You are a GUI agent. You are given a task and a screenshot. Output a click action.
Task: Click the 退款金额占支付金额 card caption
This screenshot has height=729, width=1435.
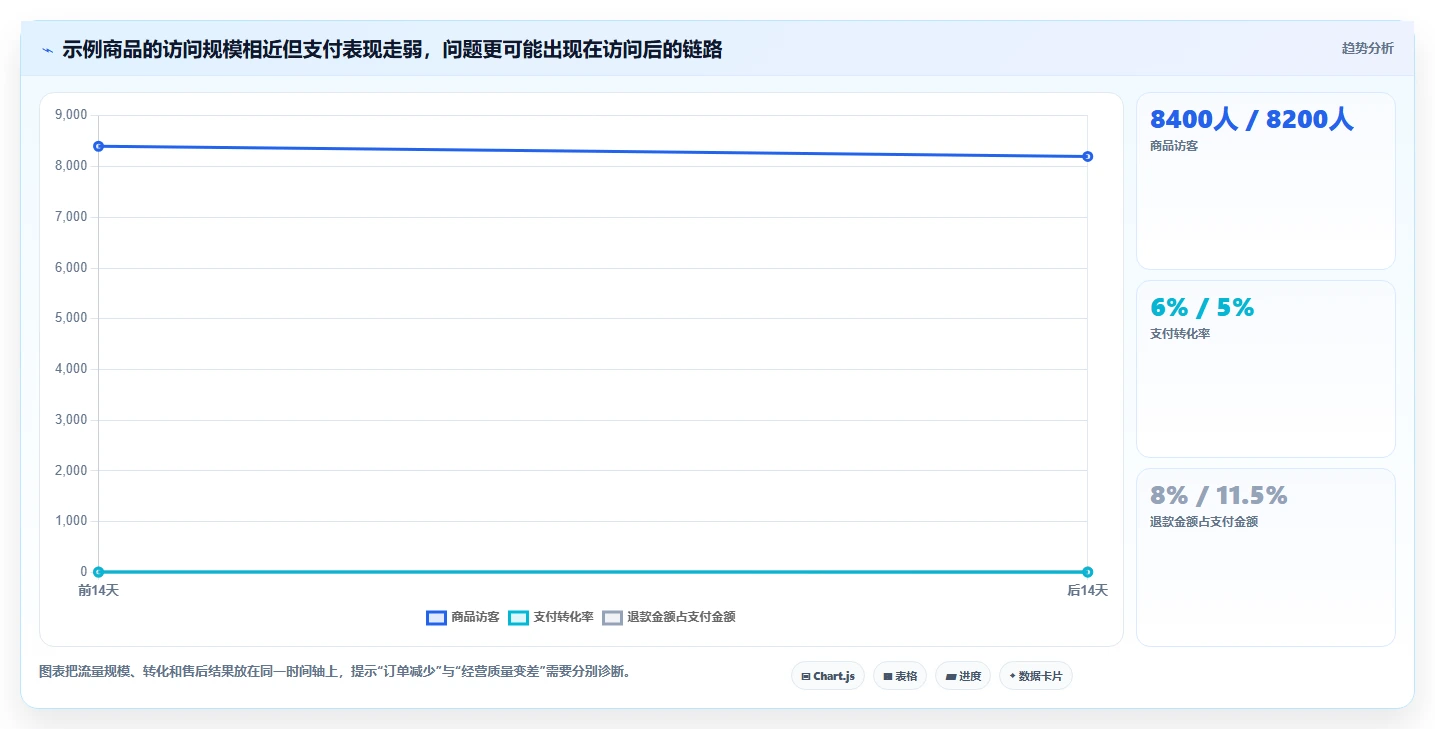tap(1204, 522)
